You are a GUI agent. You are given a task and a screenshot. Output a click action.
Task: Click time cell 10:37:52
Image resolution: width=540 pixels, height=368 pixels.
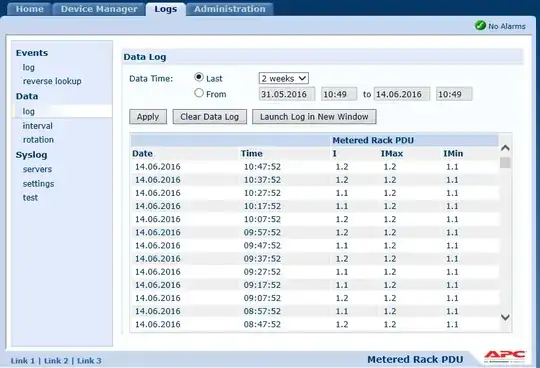(262, 180)
